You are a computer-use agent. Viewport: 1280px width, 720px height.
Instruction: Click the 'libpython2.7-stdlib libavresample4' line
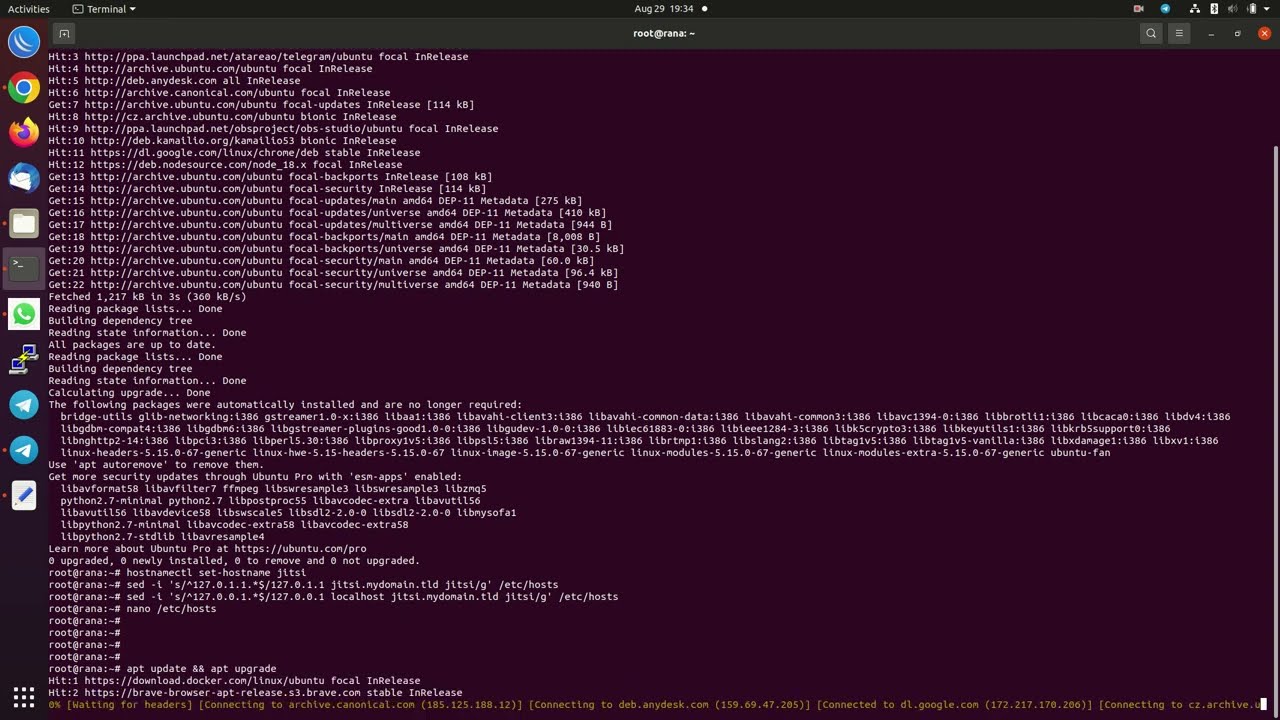tap(162, 537)
